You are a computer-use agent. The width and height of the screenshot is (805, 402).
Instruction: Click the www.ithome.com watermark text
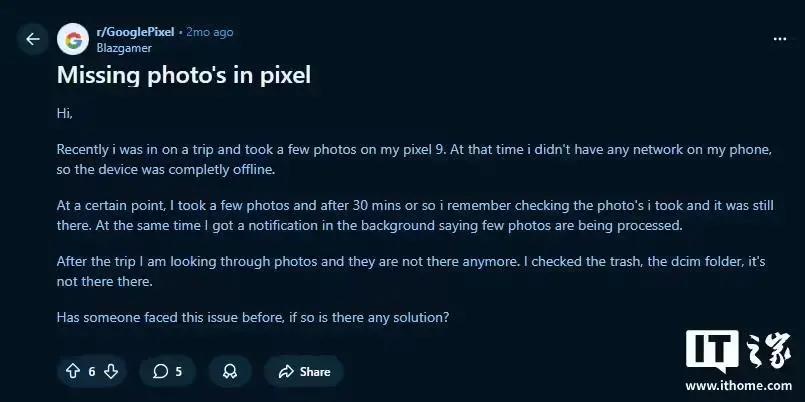[x=738, y=386]
